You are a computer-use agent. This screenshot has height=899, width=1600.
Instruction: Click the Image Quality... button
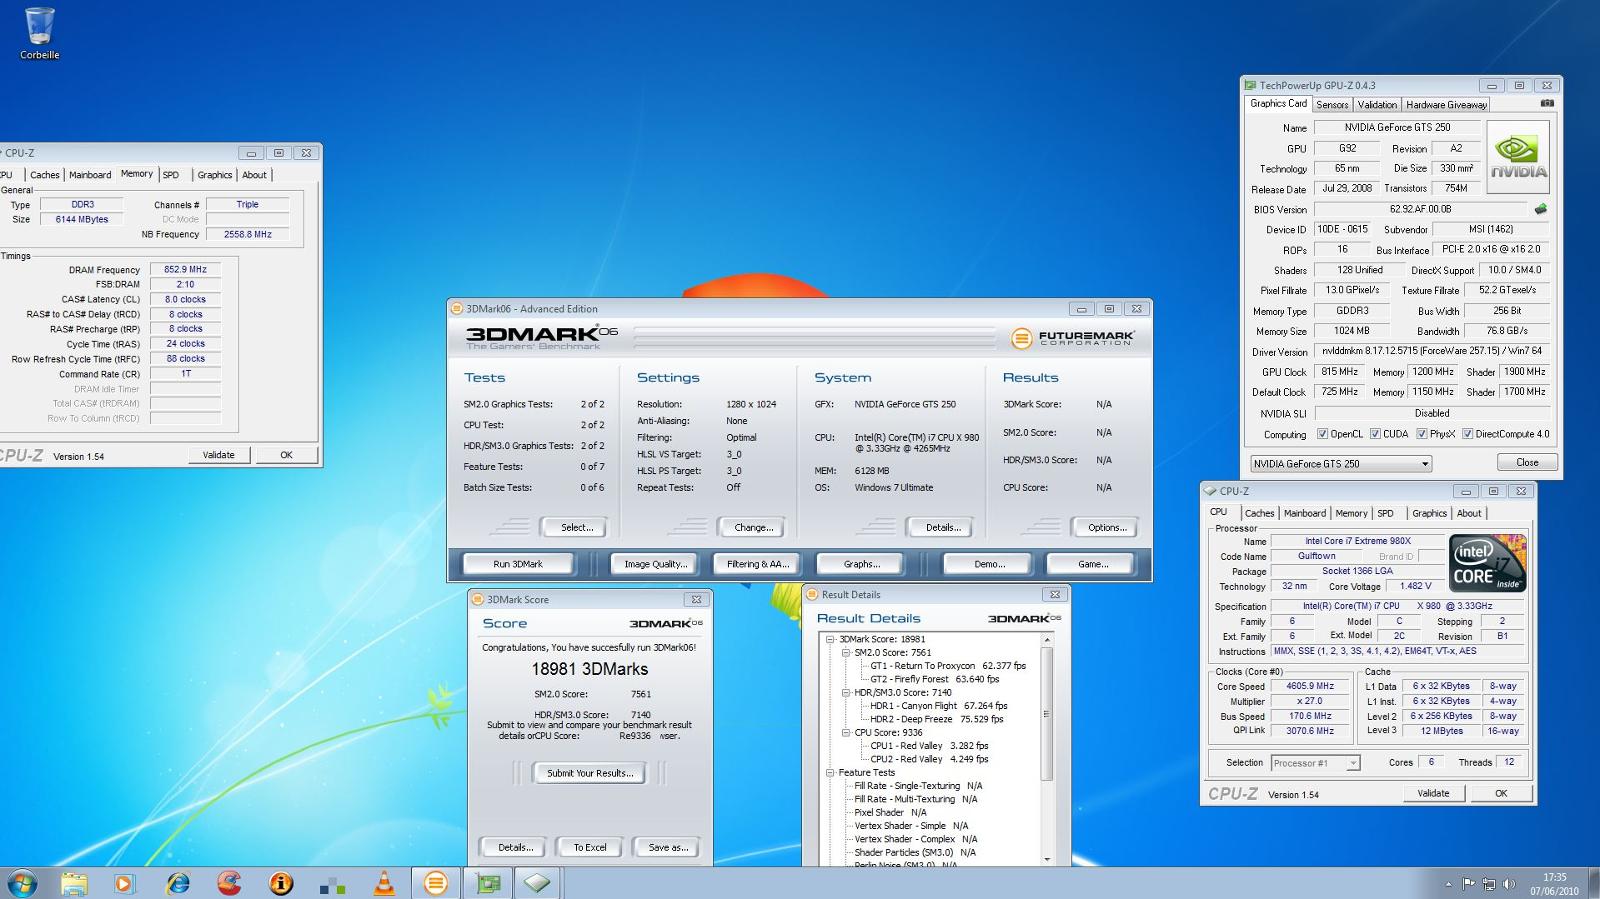tap(655, 564)
